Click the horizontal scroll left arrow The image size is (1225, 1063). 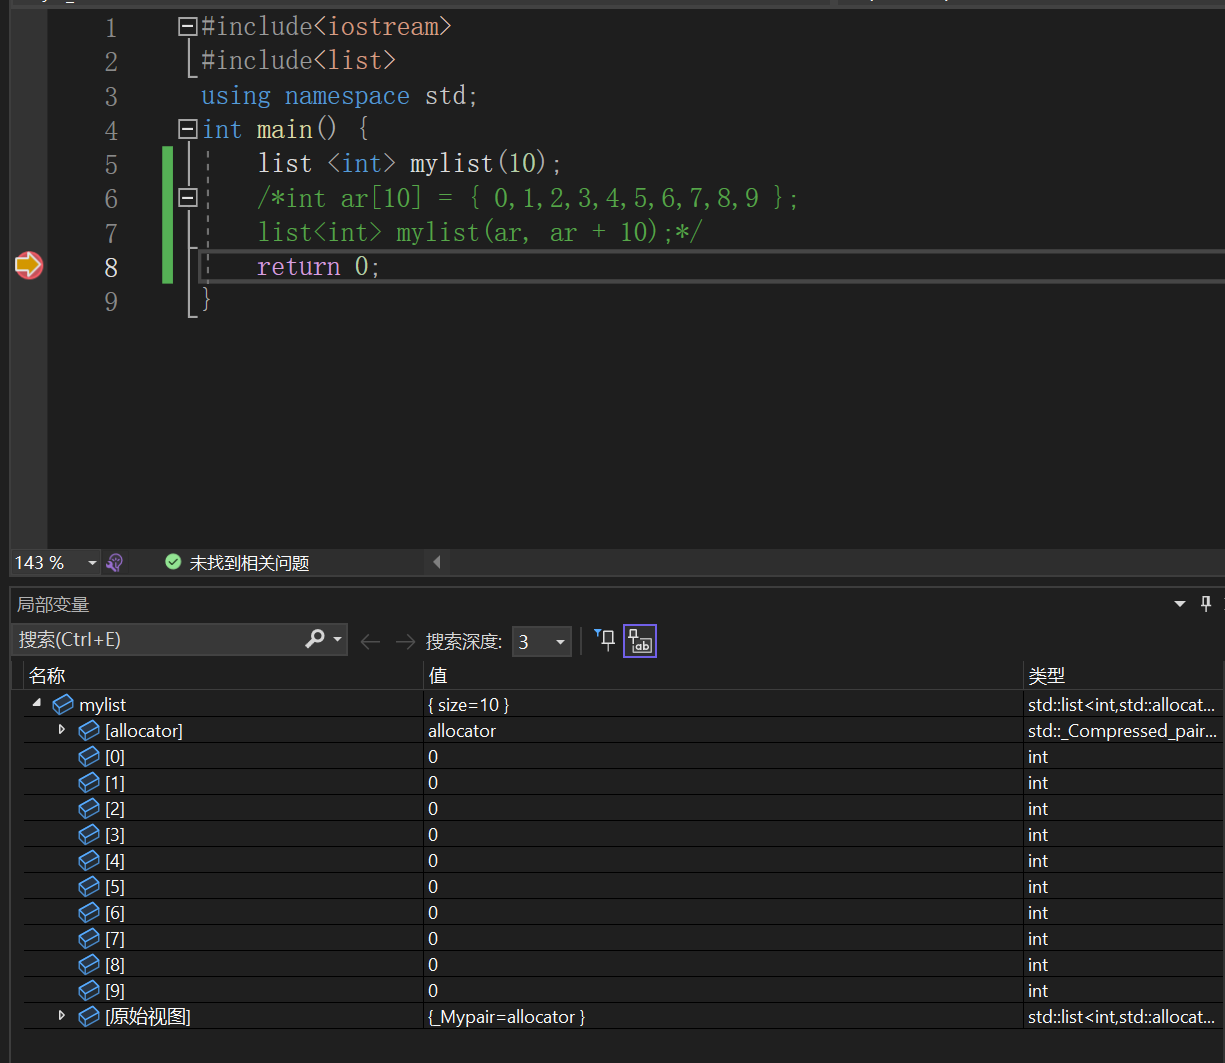437,563
